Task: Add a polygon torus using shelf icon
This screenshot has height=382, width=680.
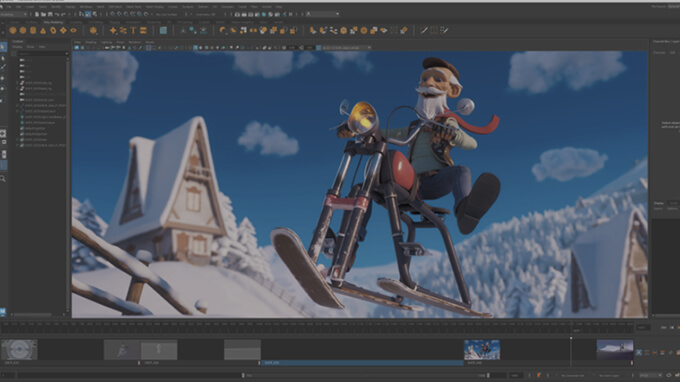Action: pos(53,30)
